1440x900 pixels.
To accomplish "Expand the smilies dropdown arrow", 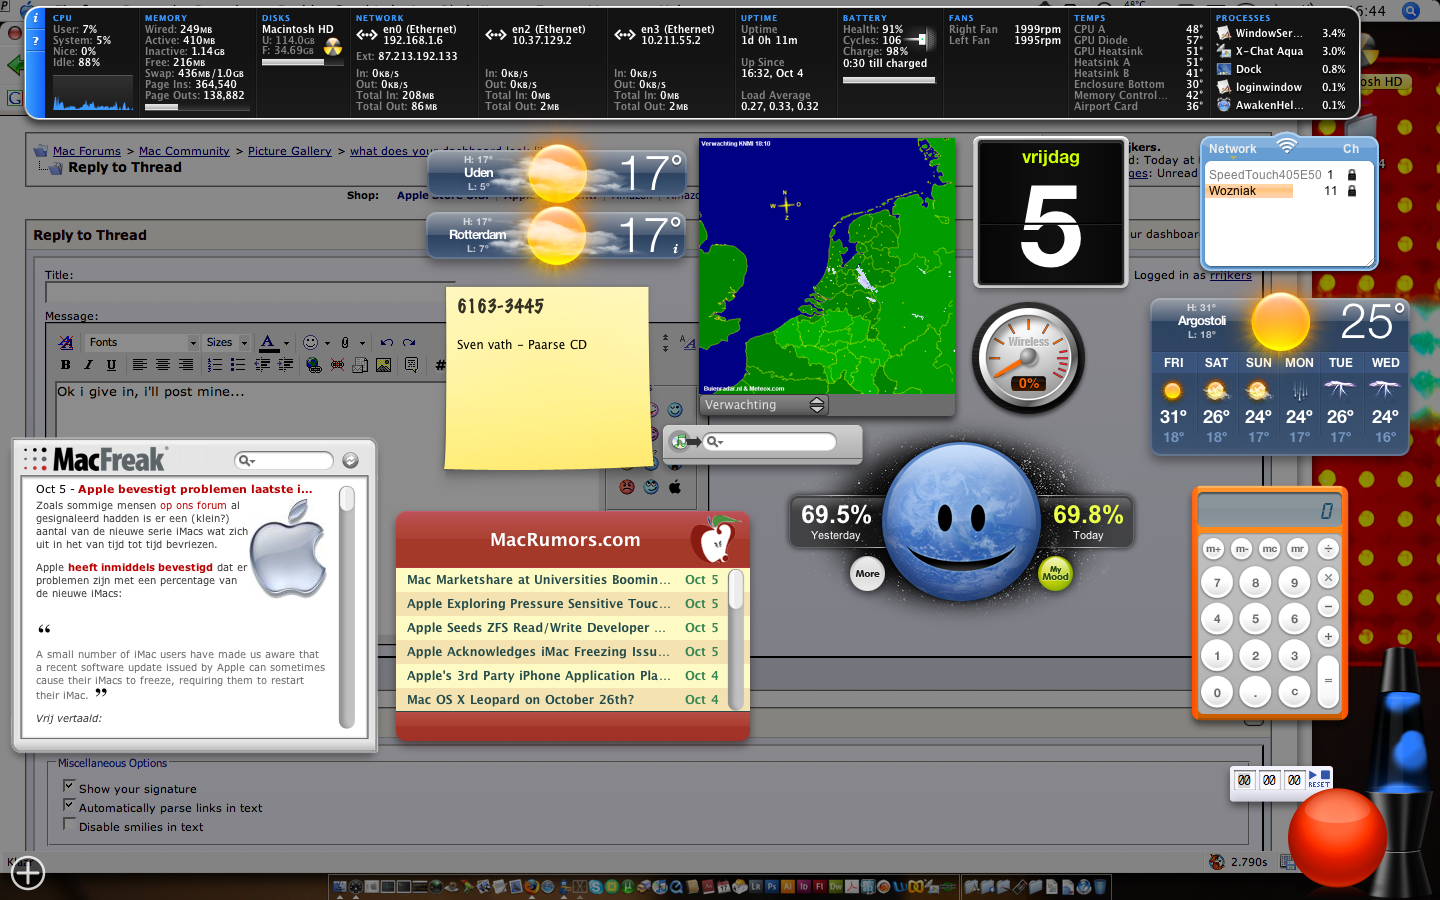I will click(327, 343).
